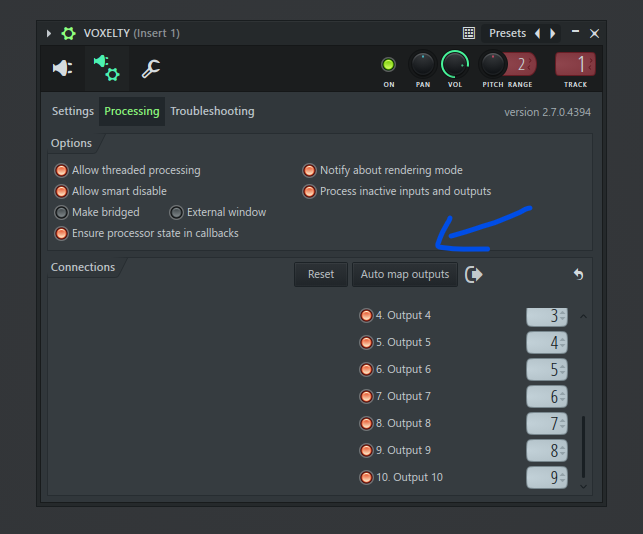Open VST wrapper settings plug-gear icon
Image resolution: width=643 pixels, height=534 pixels.
tap(105, 68)
